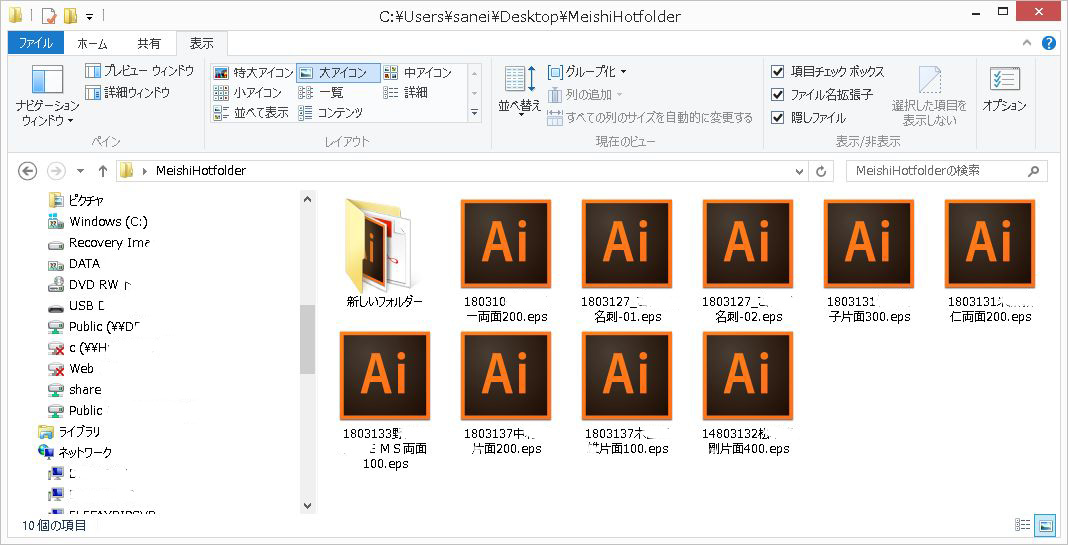The width and height of the screenshot is (1068, 545).
Task: Select the share network drive
Action: click(75, 390)
